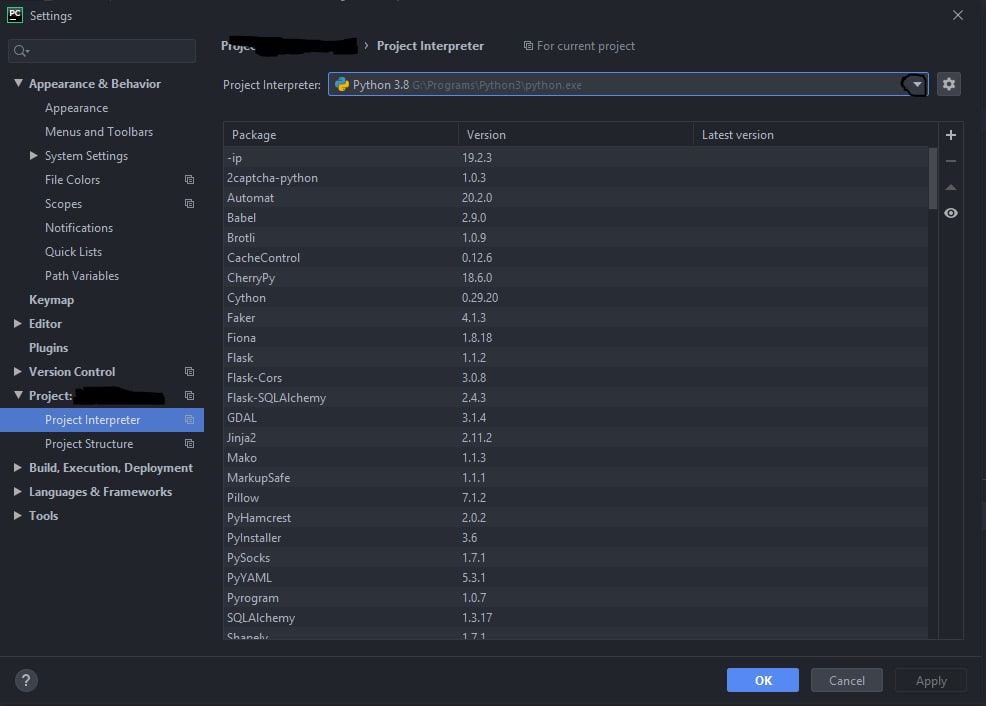The height and width of the screenshot is (706, 986).
Task: Open the Project Interpreter dropdown arrow
Action: click(917, 84)
